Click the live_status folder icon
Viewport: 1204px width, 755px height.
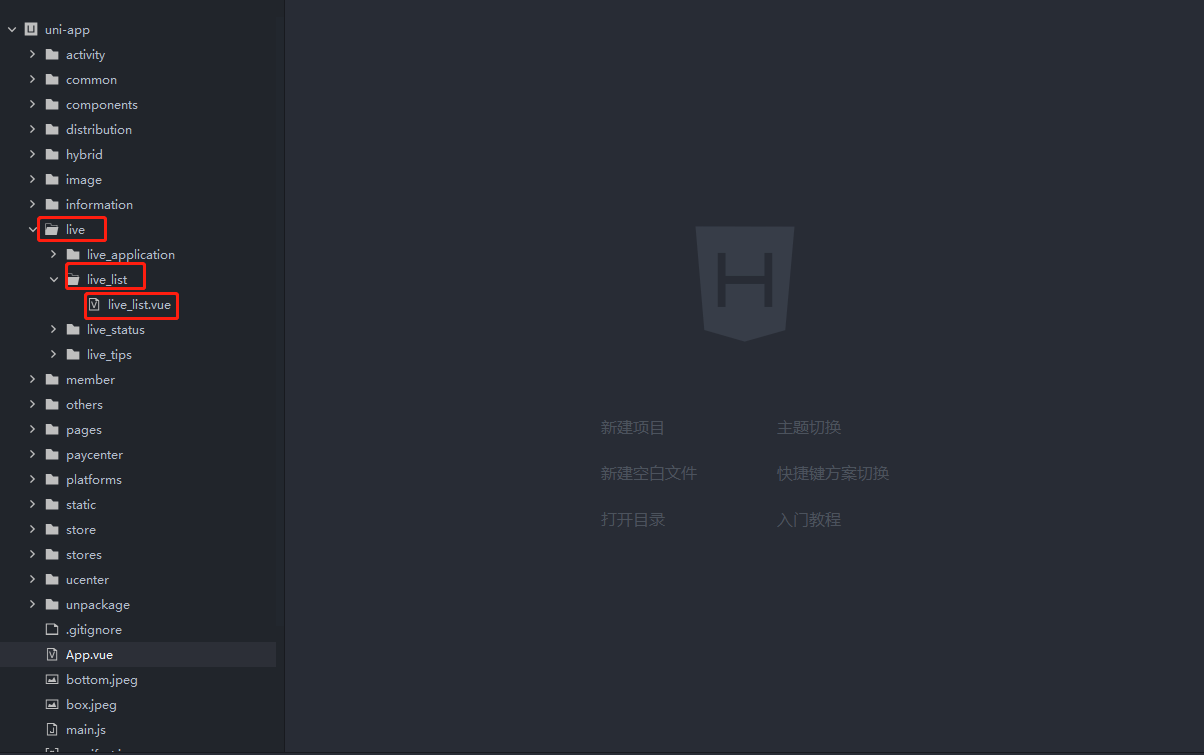coord(73,330)
